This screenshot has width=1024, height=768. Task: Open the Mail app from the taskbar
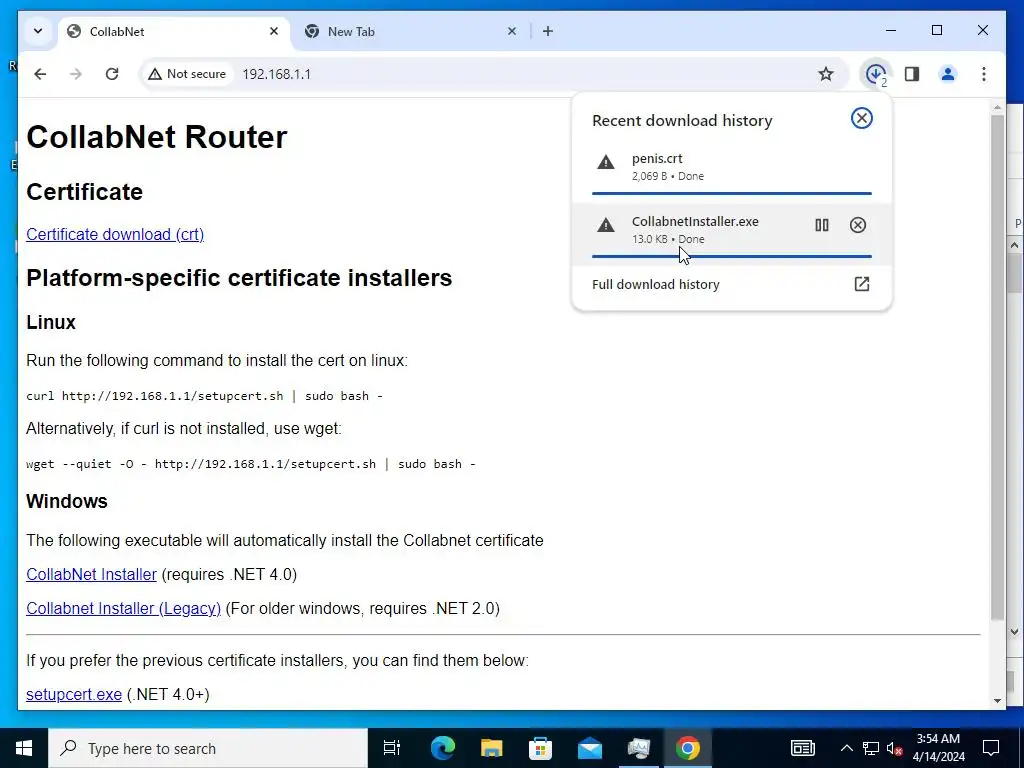coord(590,748)
